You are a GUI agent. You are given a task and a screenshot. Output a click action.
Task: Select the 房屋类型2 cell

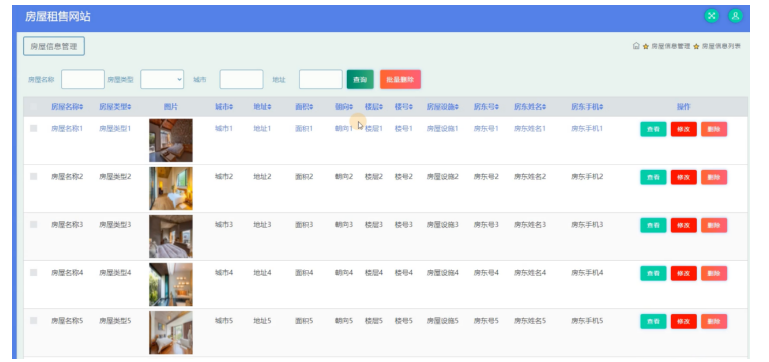[x=115, y=177]
